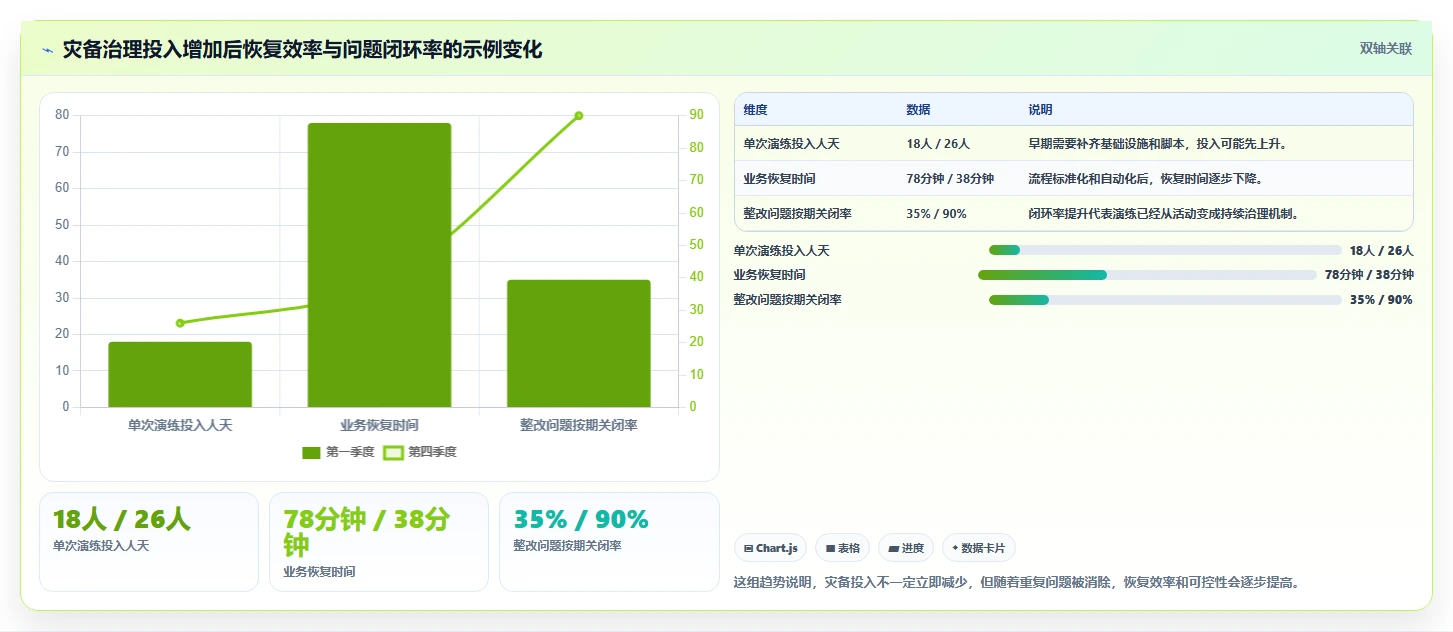Click the 维度 table column header
The height and width of the screenshot is (632, 1453).
(755, 110)
